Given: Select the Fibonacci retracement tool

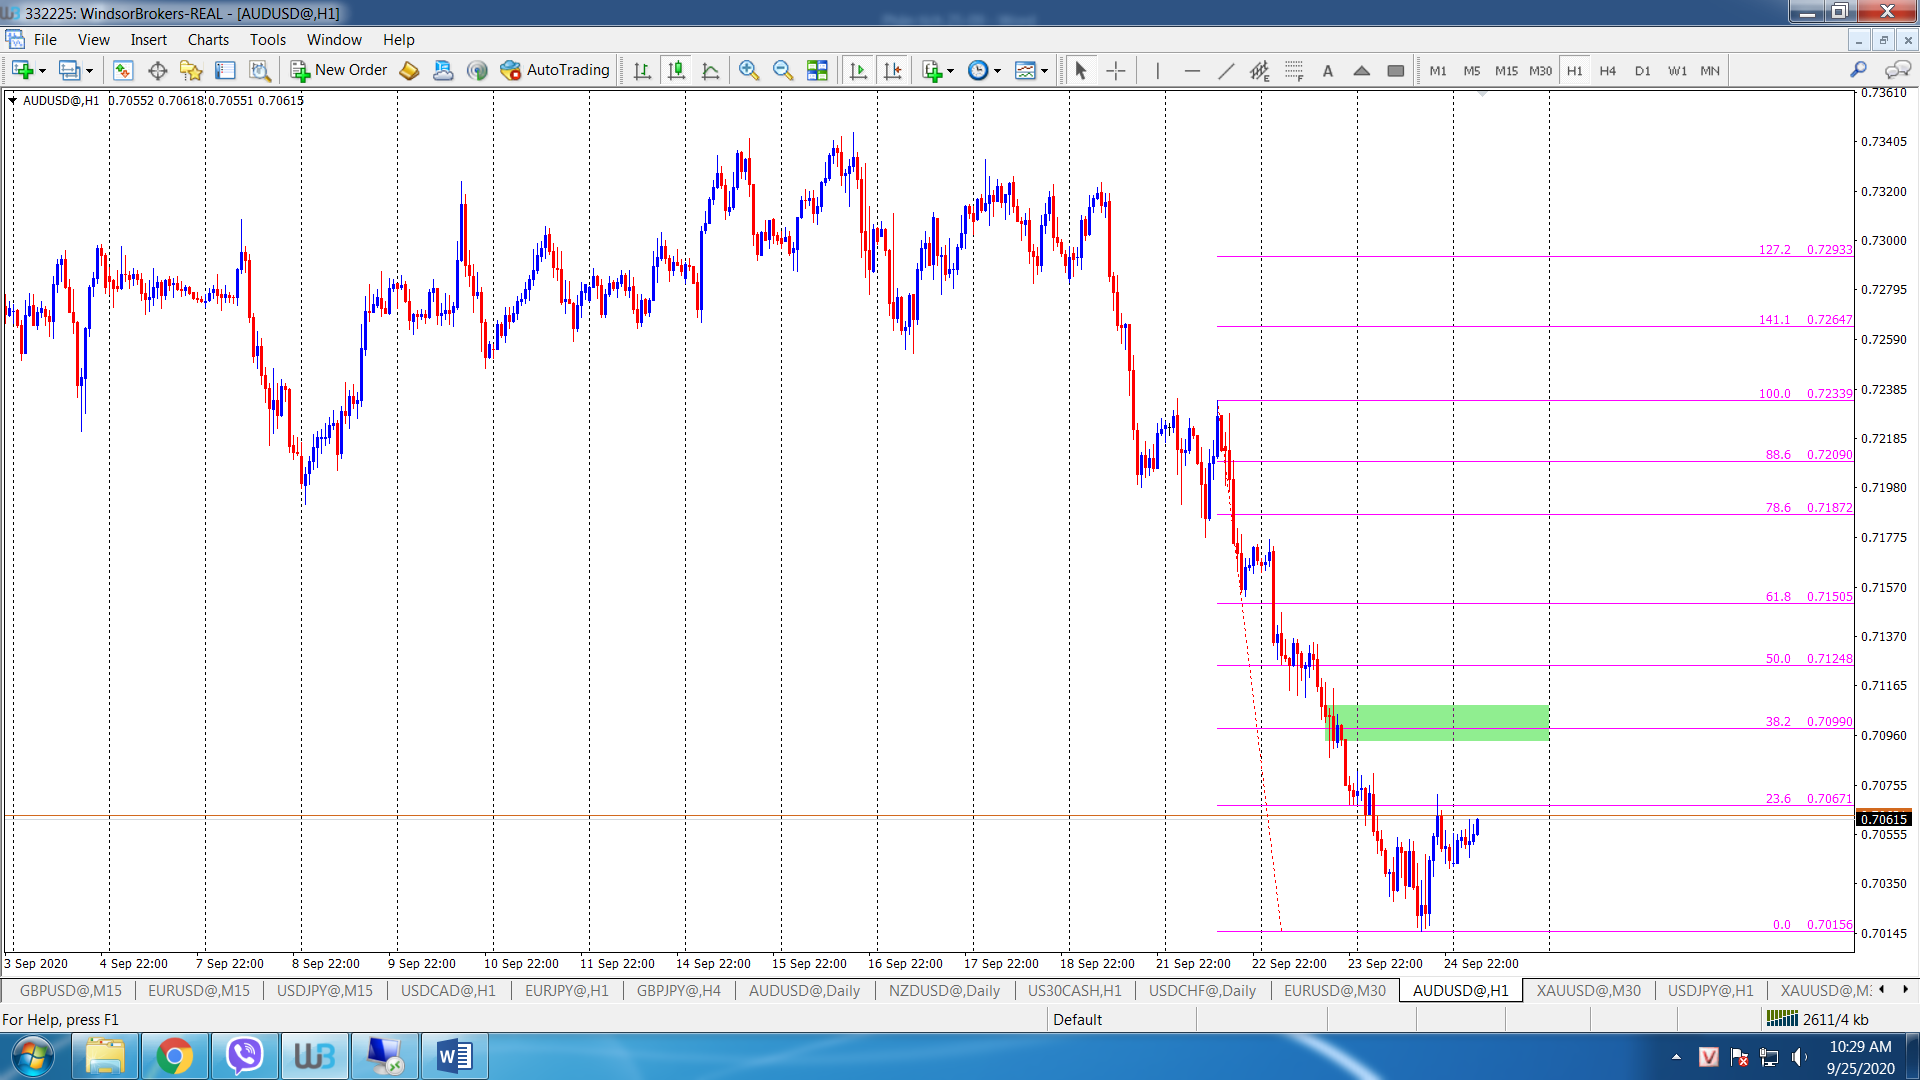Looking at the screenshot, I should point(1294,70).
